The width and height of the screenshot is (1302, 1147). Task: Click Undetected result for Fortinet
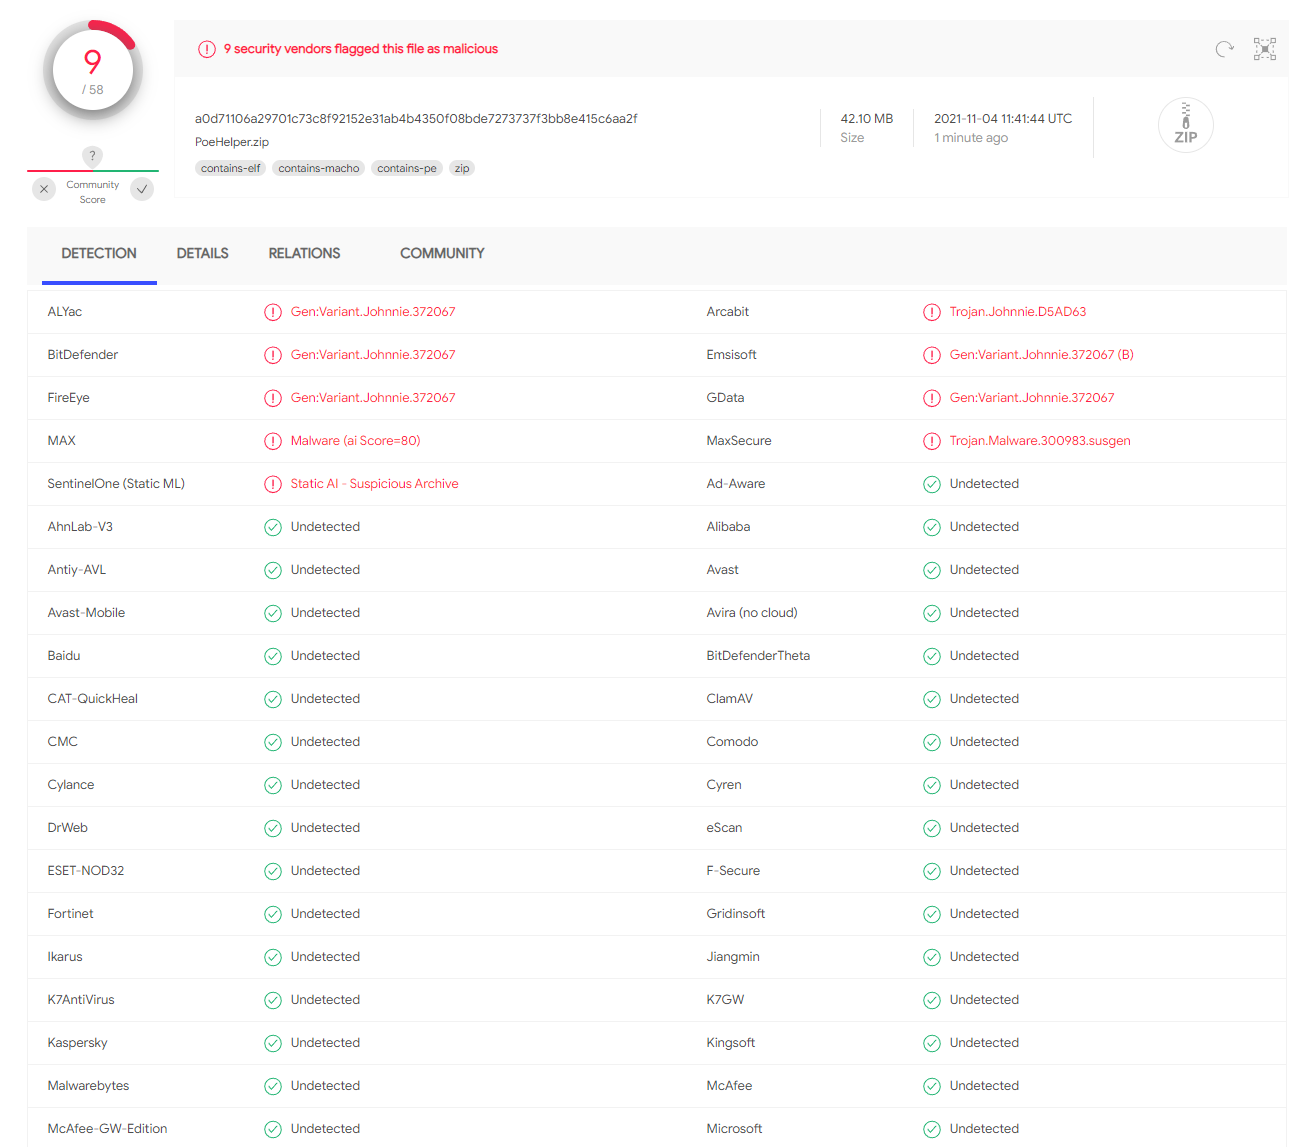(325, 914)
